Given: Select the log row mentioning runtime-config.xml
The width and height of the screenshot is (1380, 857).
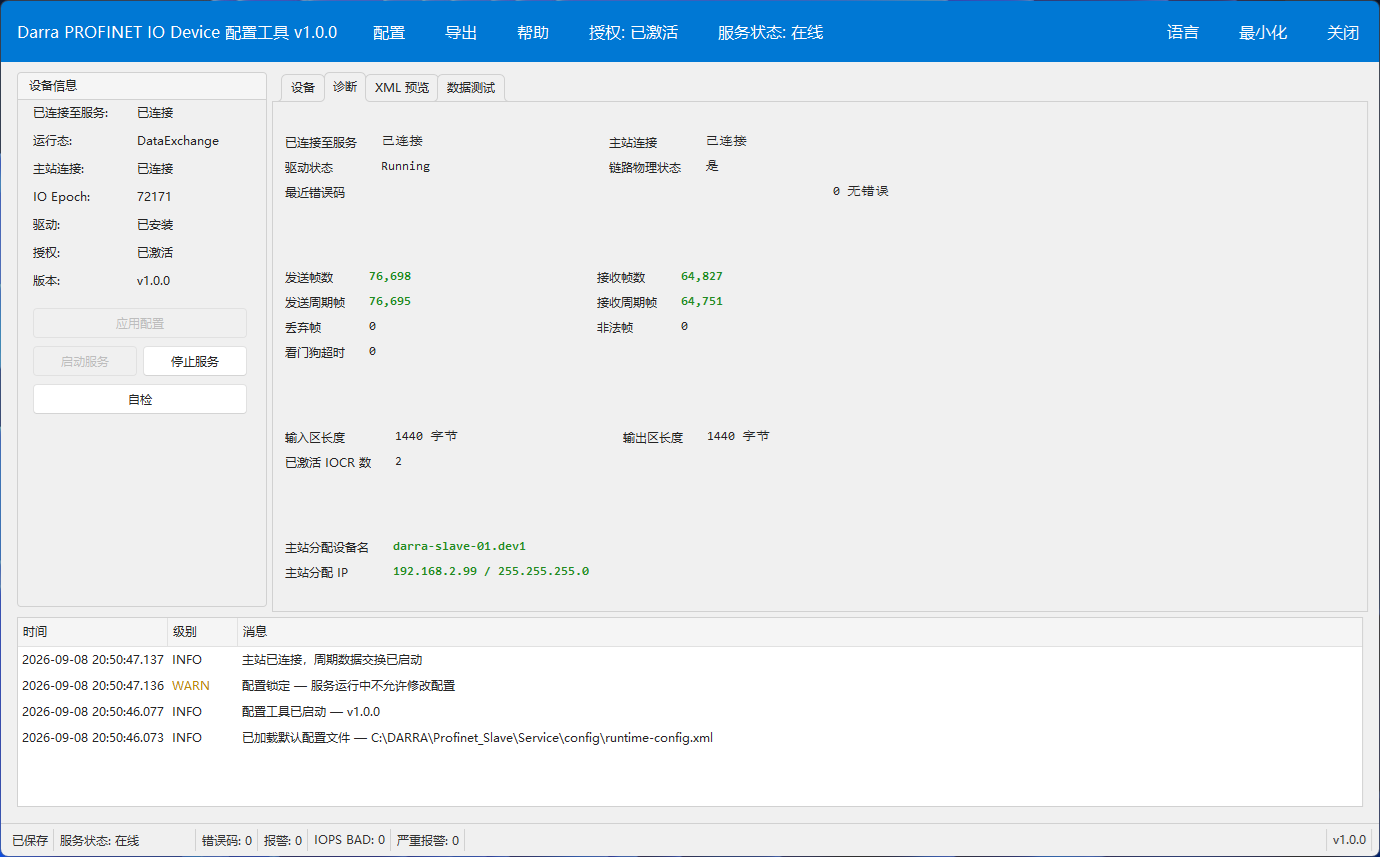Looking at the screenshot, I should tap(690, 738).
